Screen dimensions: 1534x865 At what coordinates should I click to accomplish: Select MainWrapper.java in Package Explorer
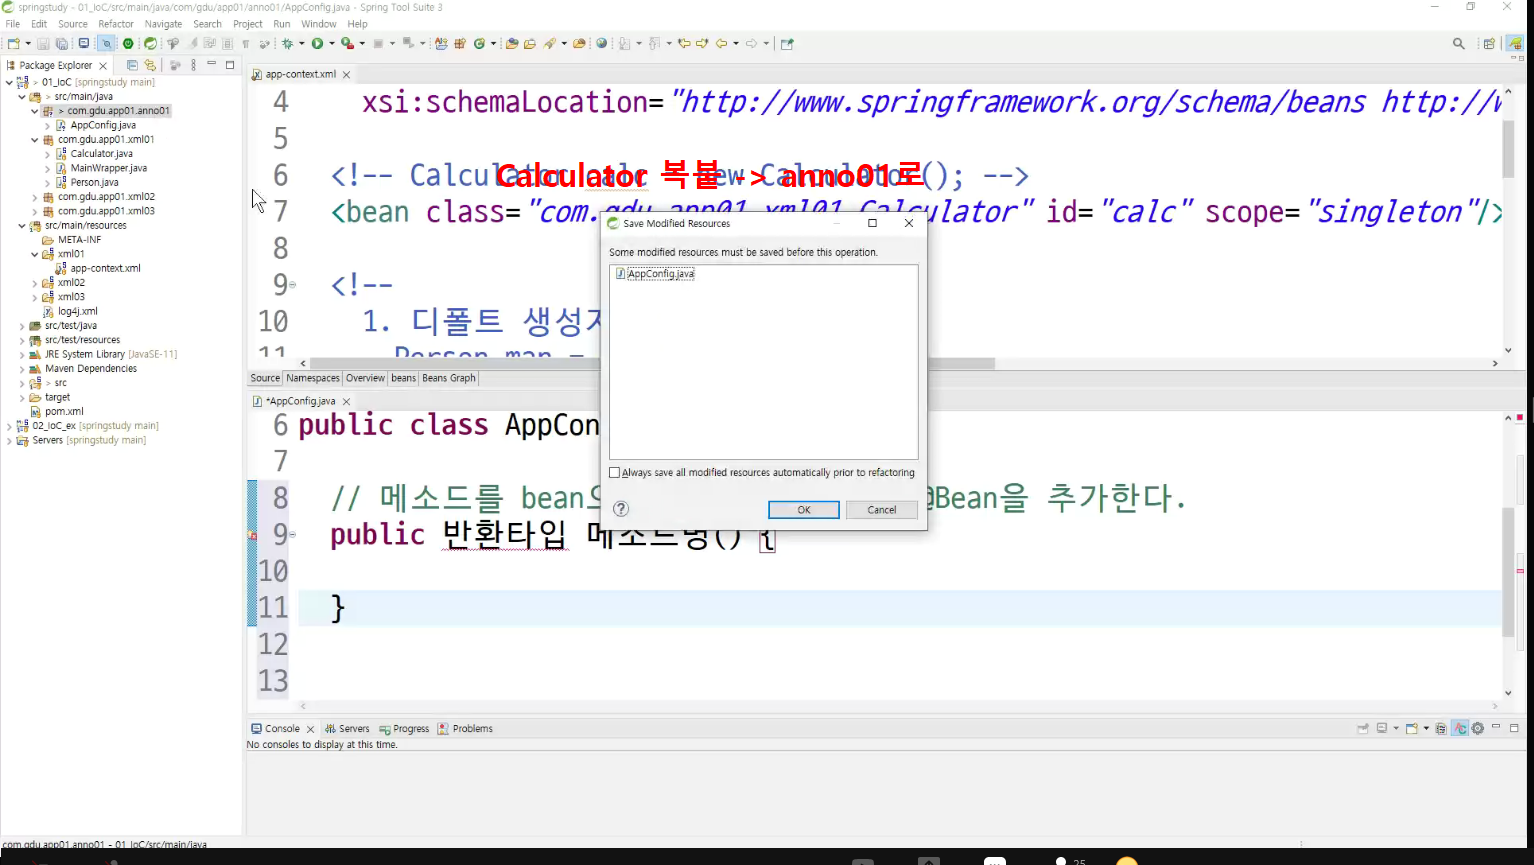click(109, 168)
